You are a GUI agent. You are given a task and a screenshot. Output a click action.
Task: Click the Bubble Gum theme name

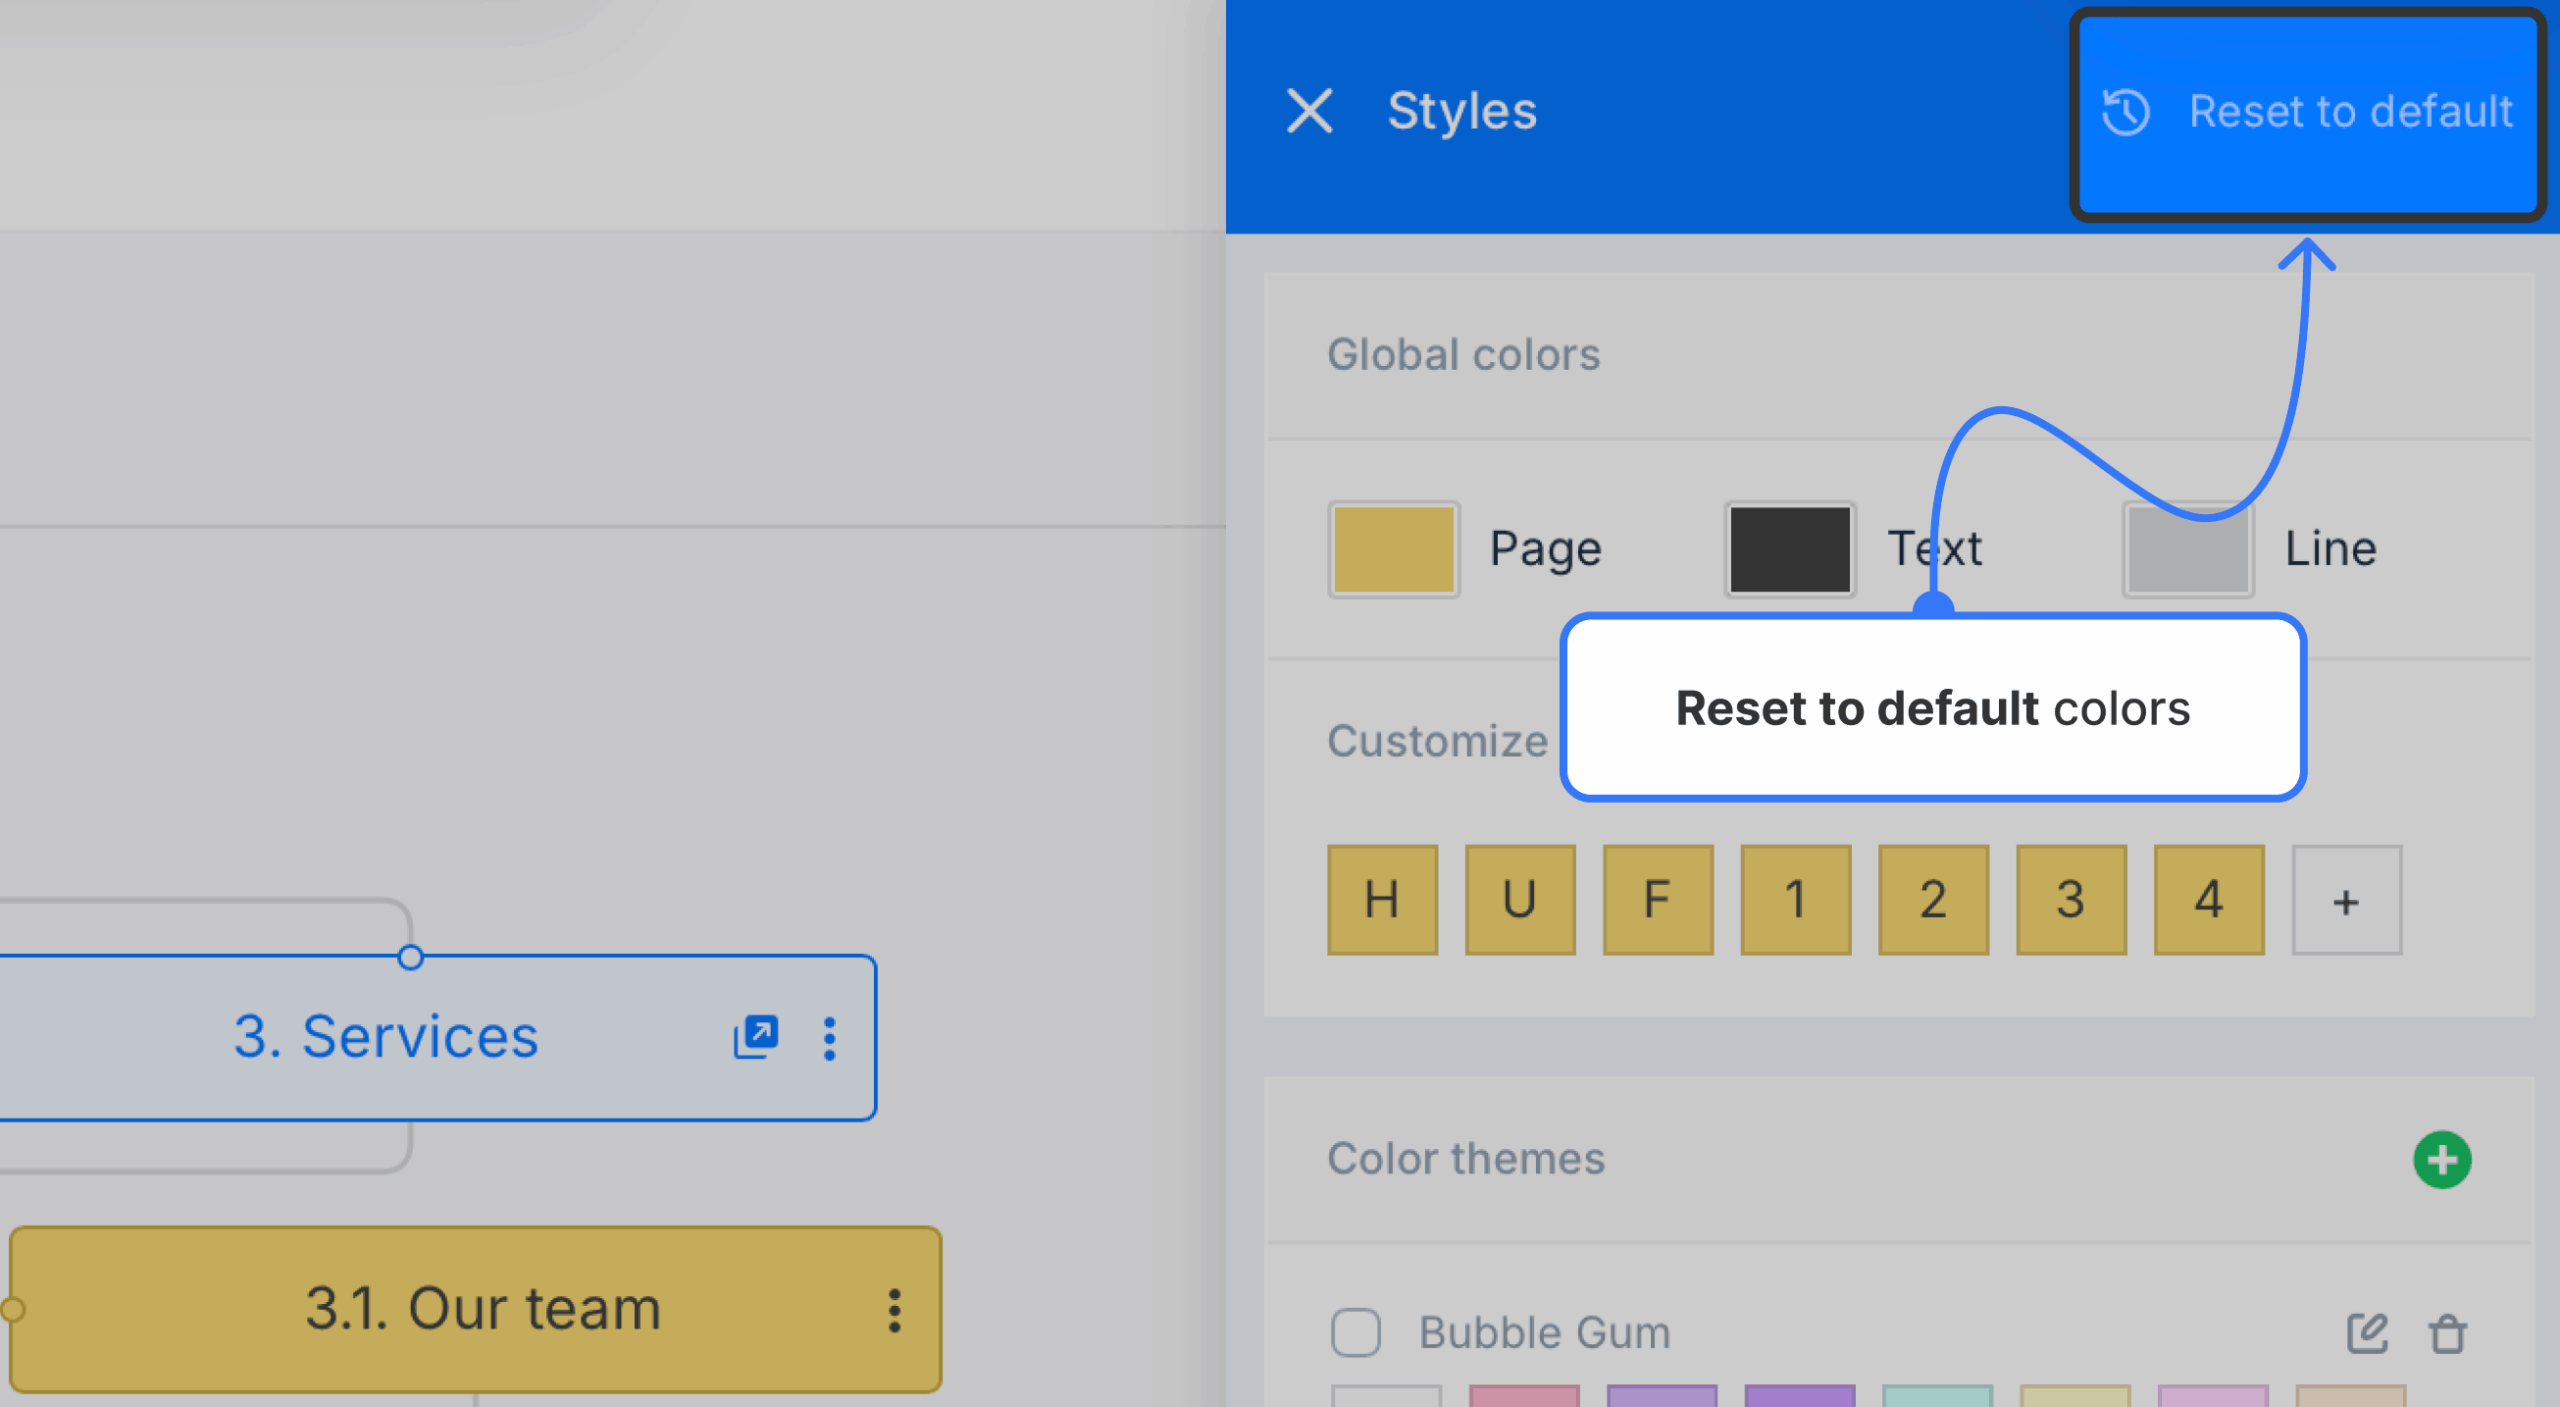click(1544, 1332)
